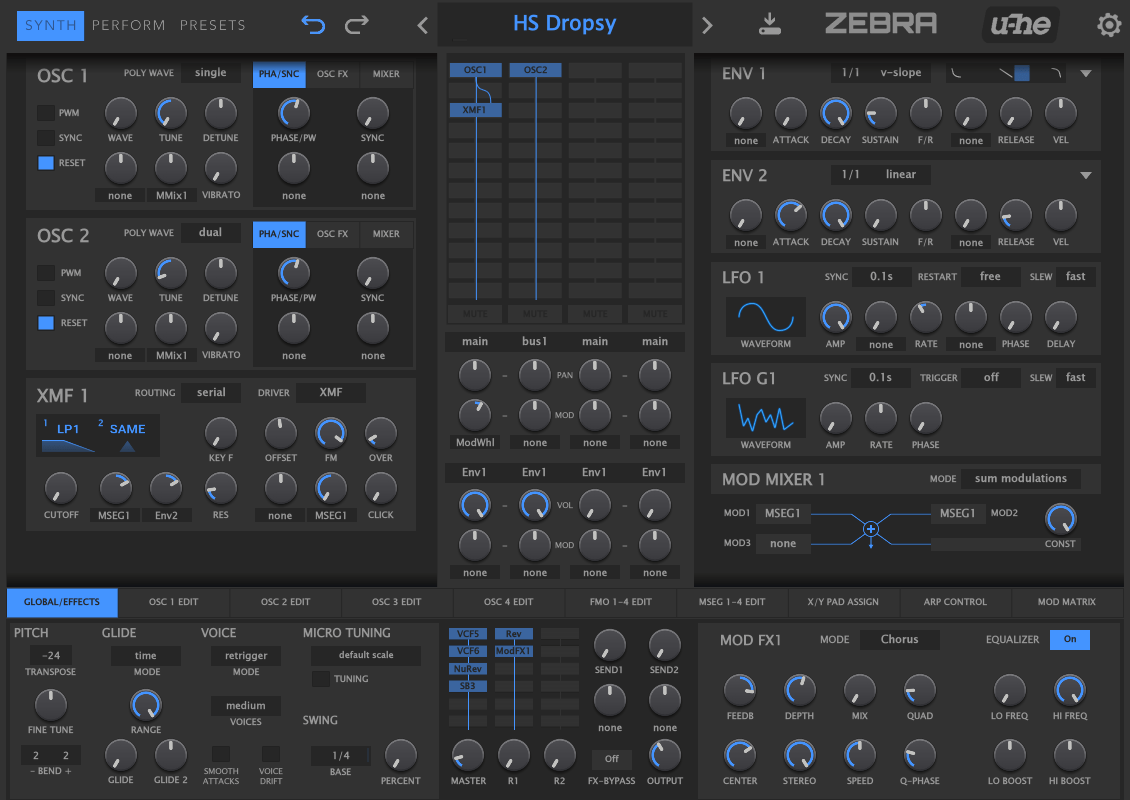Disable OSC 2 RESET checkbox

(45, 323)
